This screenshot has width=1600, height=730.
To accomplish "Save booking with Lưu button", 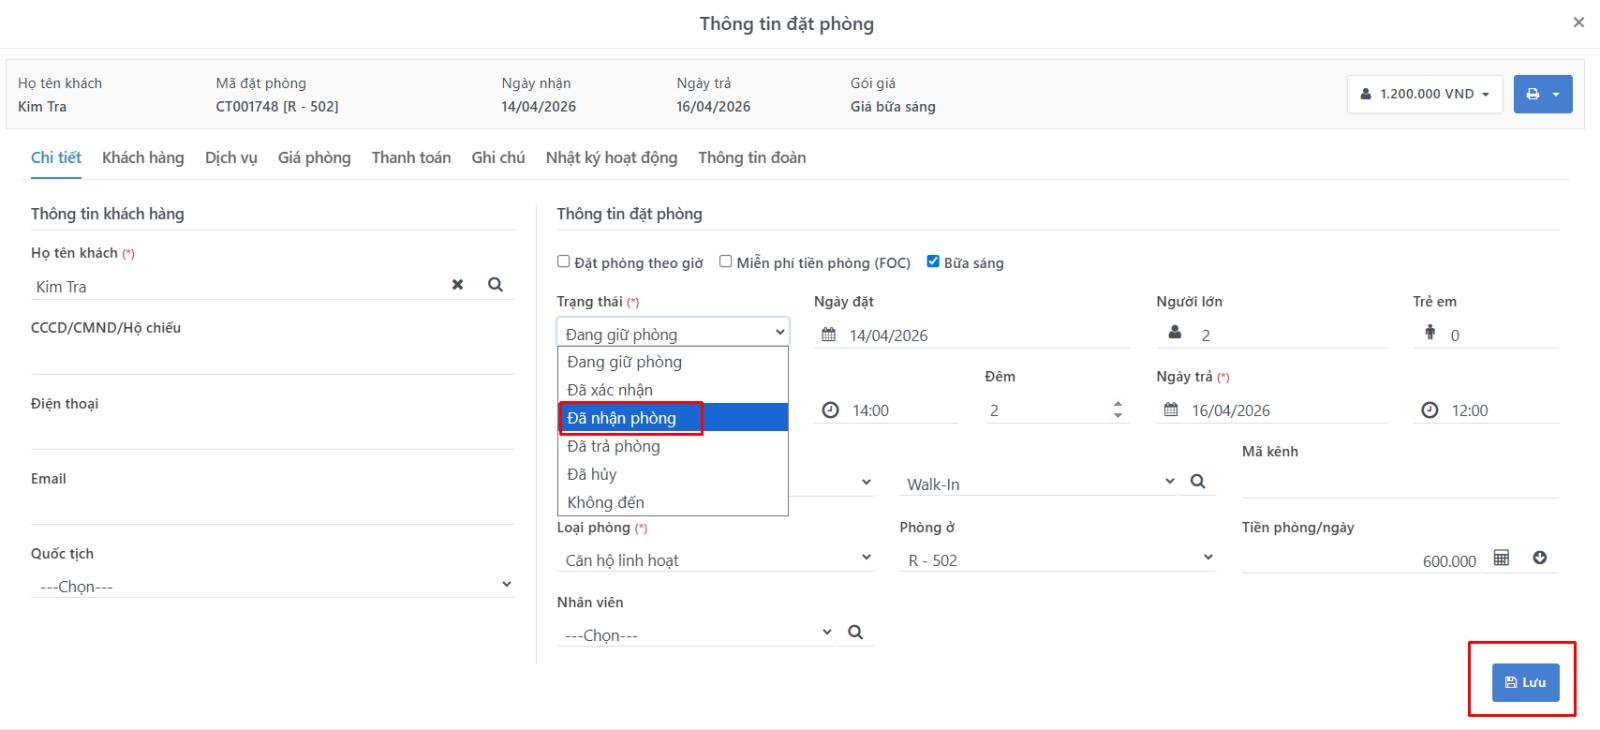I will click(1525, 682).
